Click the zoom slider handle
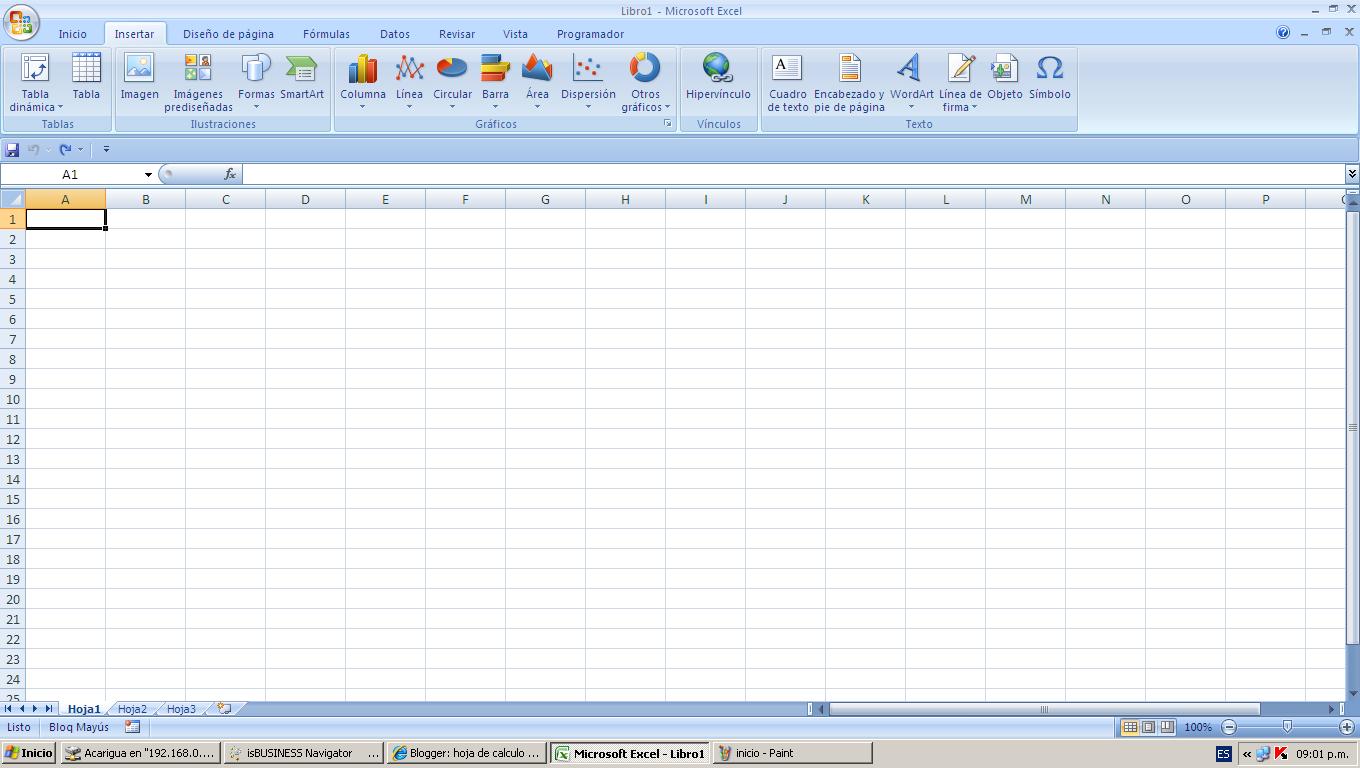 coord(1287,727)
